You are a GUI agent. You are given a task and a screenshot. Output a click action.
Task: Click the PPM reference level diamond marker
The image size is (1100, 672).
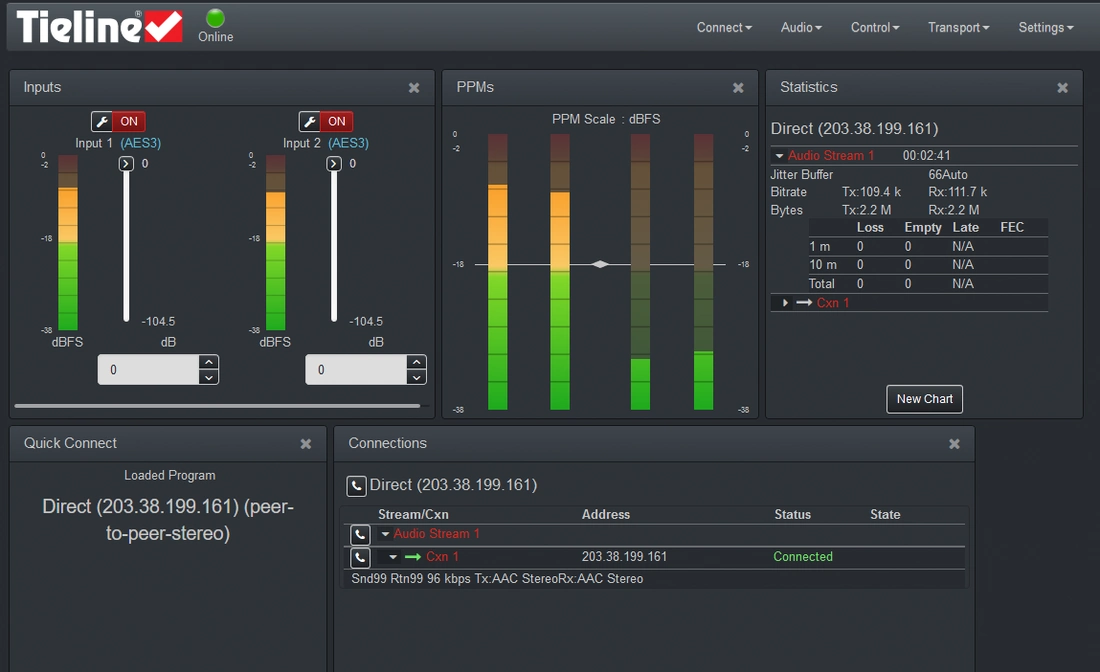pos(600,264)
